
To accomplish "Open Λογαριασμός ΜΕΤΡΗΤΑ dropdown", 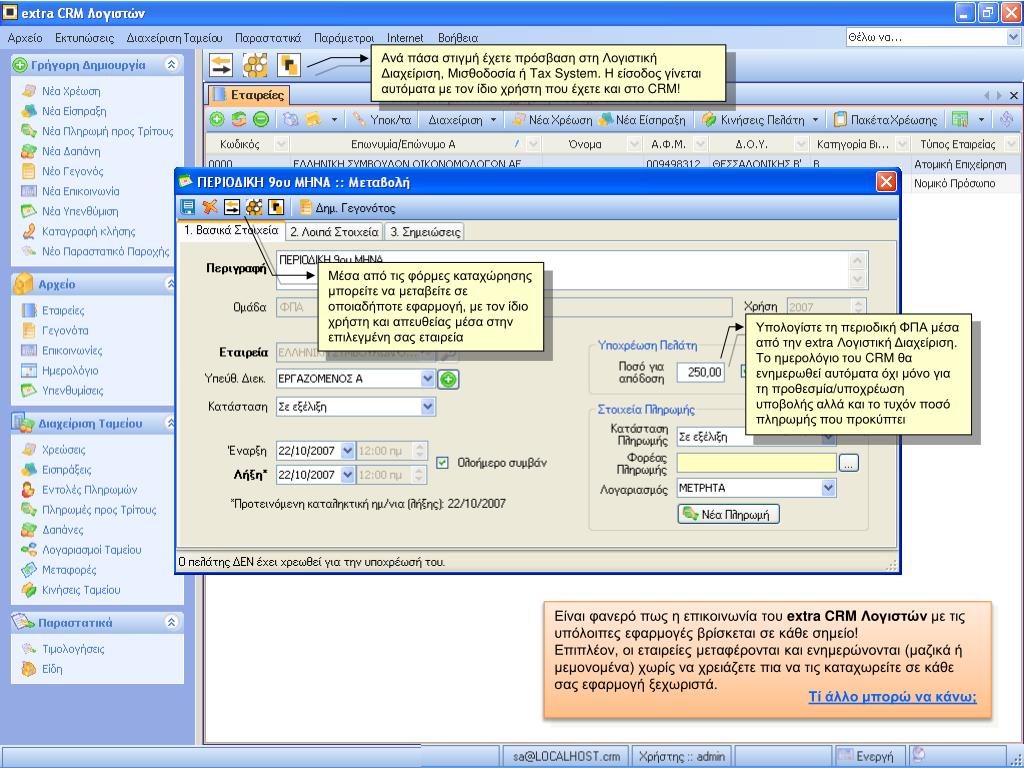I will pos(829,488).
